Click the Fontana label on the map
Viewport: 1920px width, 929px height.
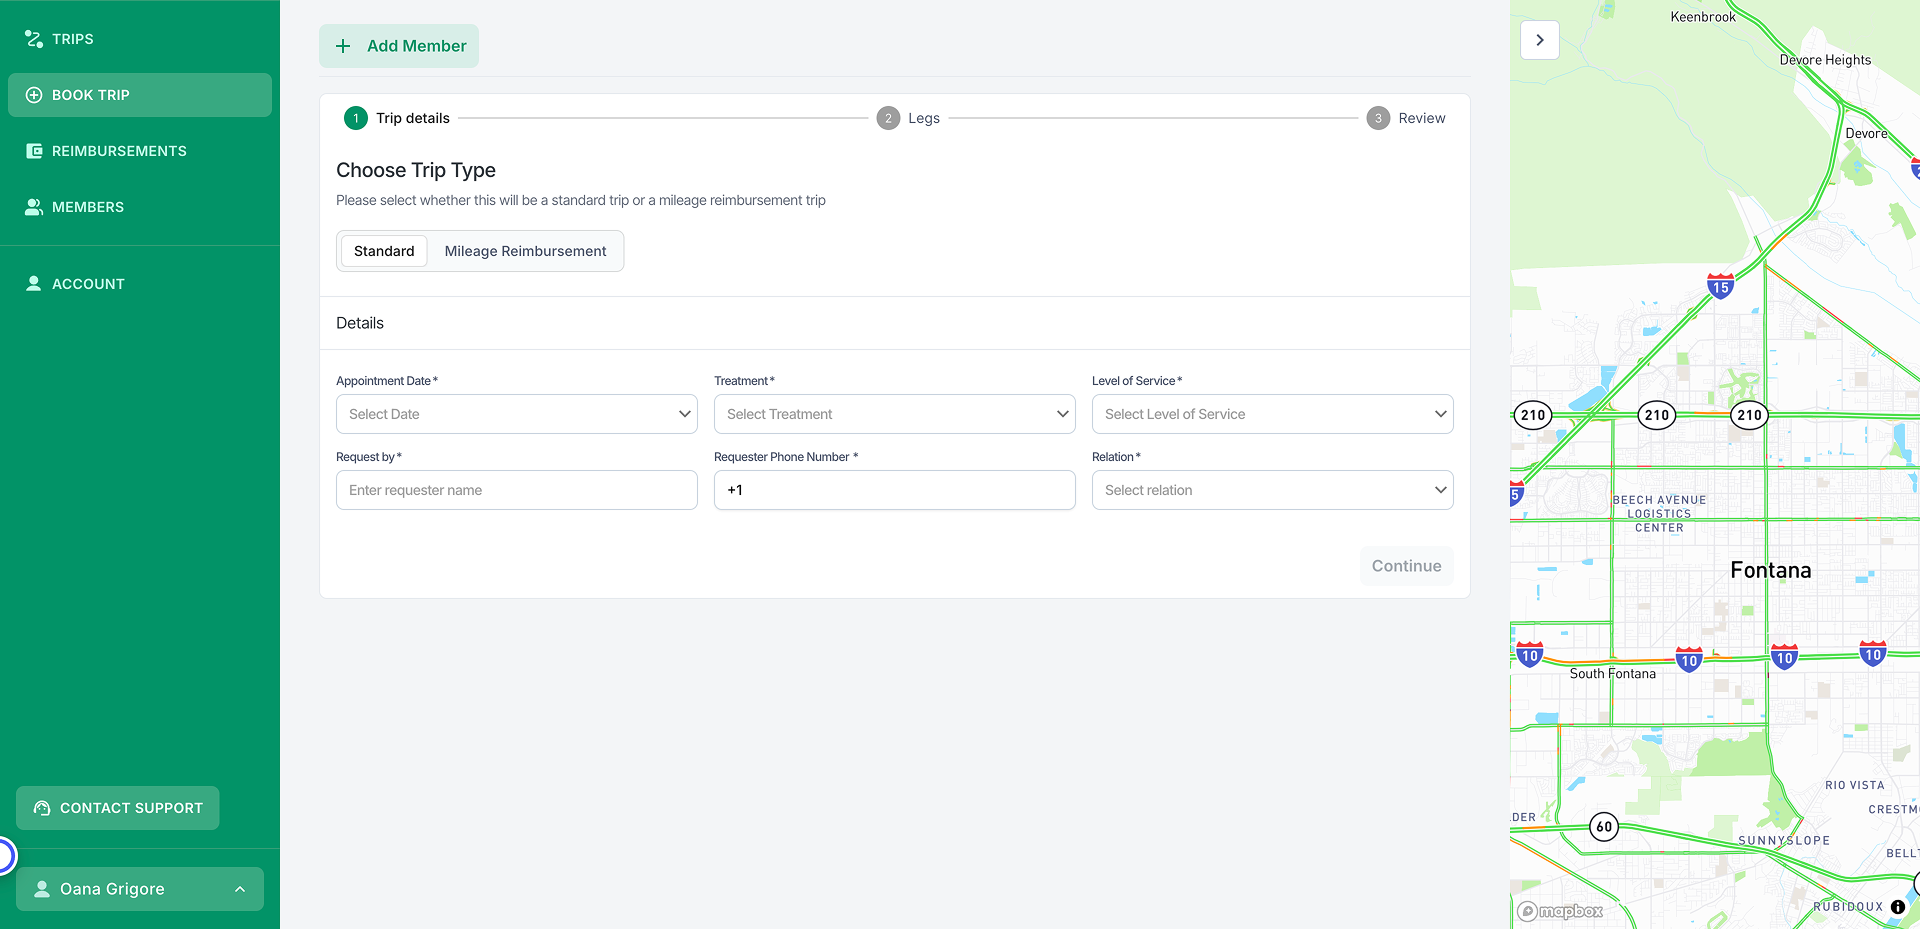1771,570
